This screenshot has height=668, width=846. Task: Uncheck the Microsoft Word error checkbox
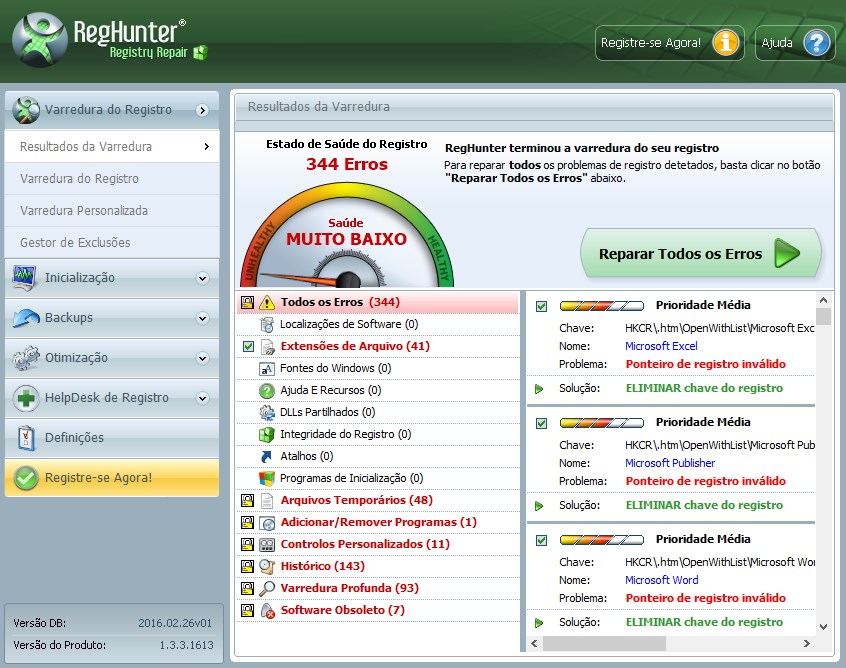click(x=542, y=541)
